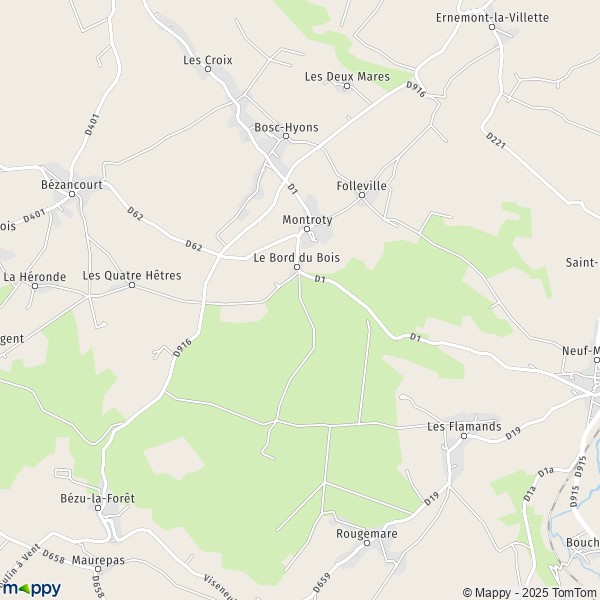Click the D221 road label
This screenshot has width=600, height=600.
496,140
